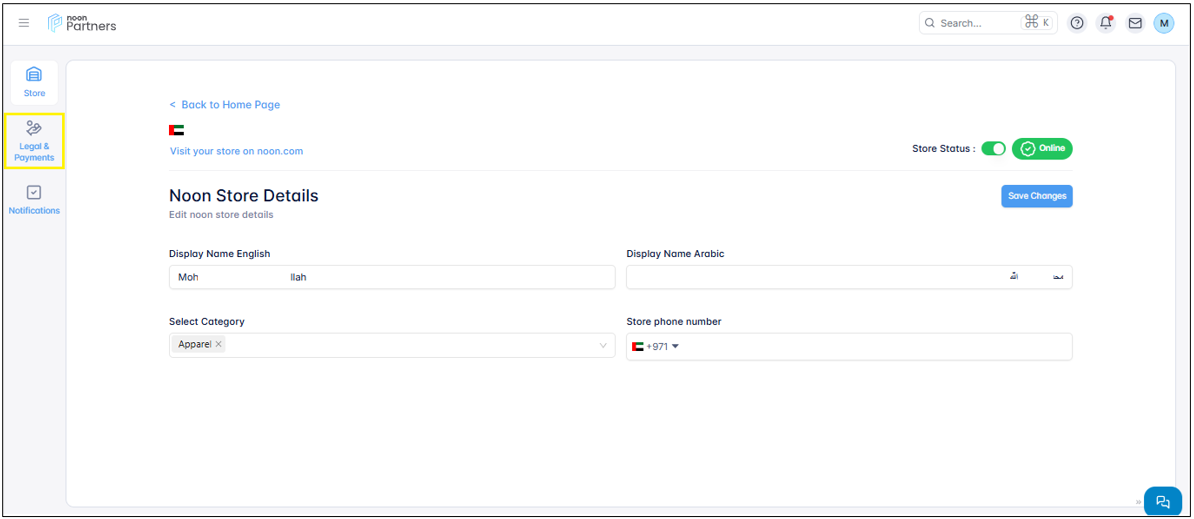Click the noon Partners logo
The image size is (1194, 519).
[x=82, y=23]
